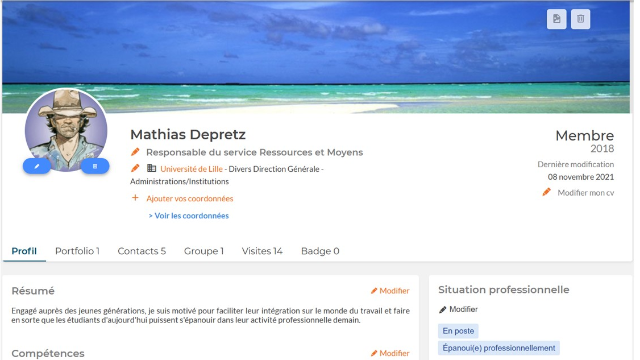
Task: Remove the avatar with small delete button
Action: pos(95,166)
